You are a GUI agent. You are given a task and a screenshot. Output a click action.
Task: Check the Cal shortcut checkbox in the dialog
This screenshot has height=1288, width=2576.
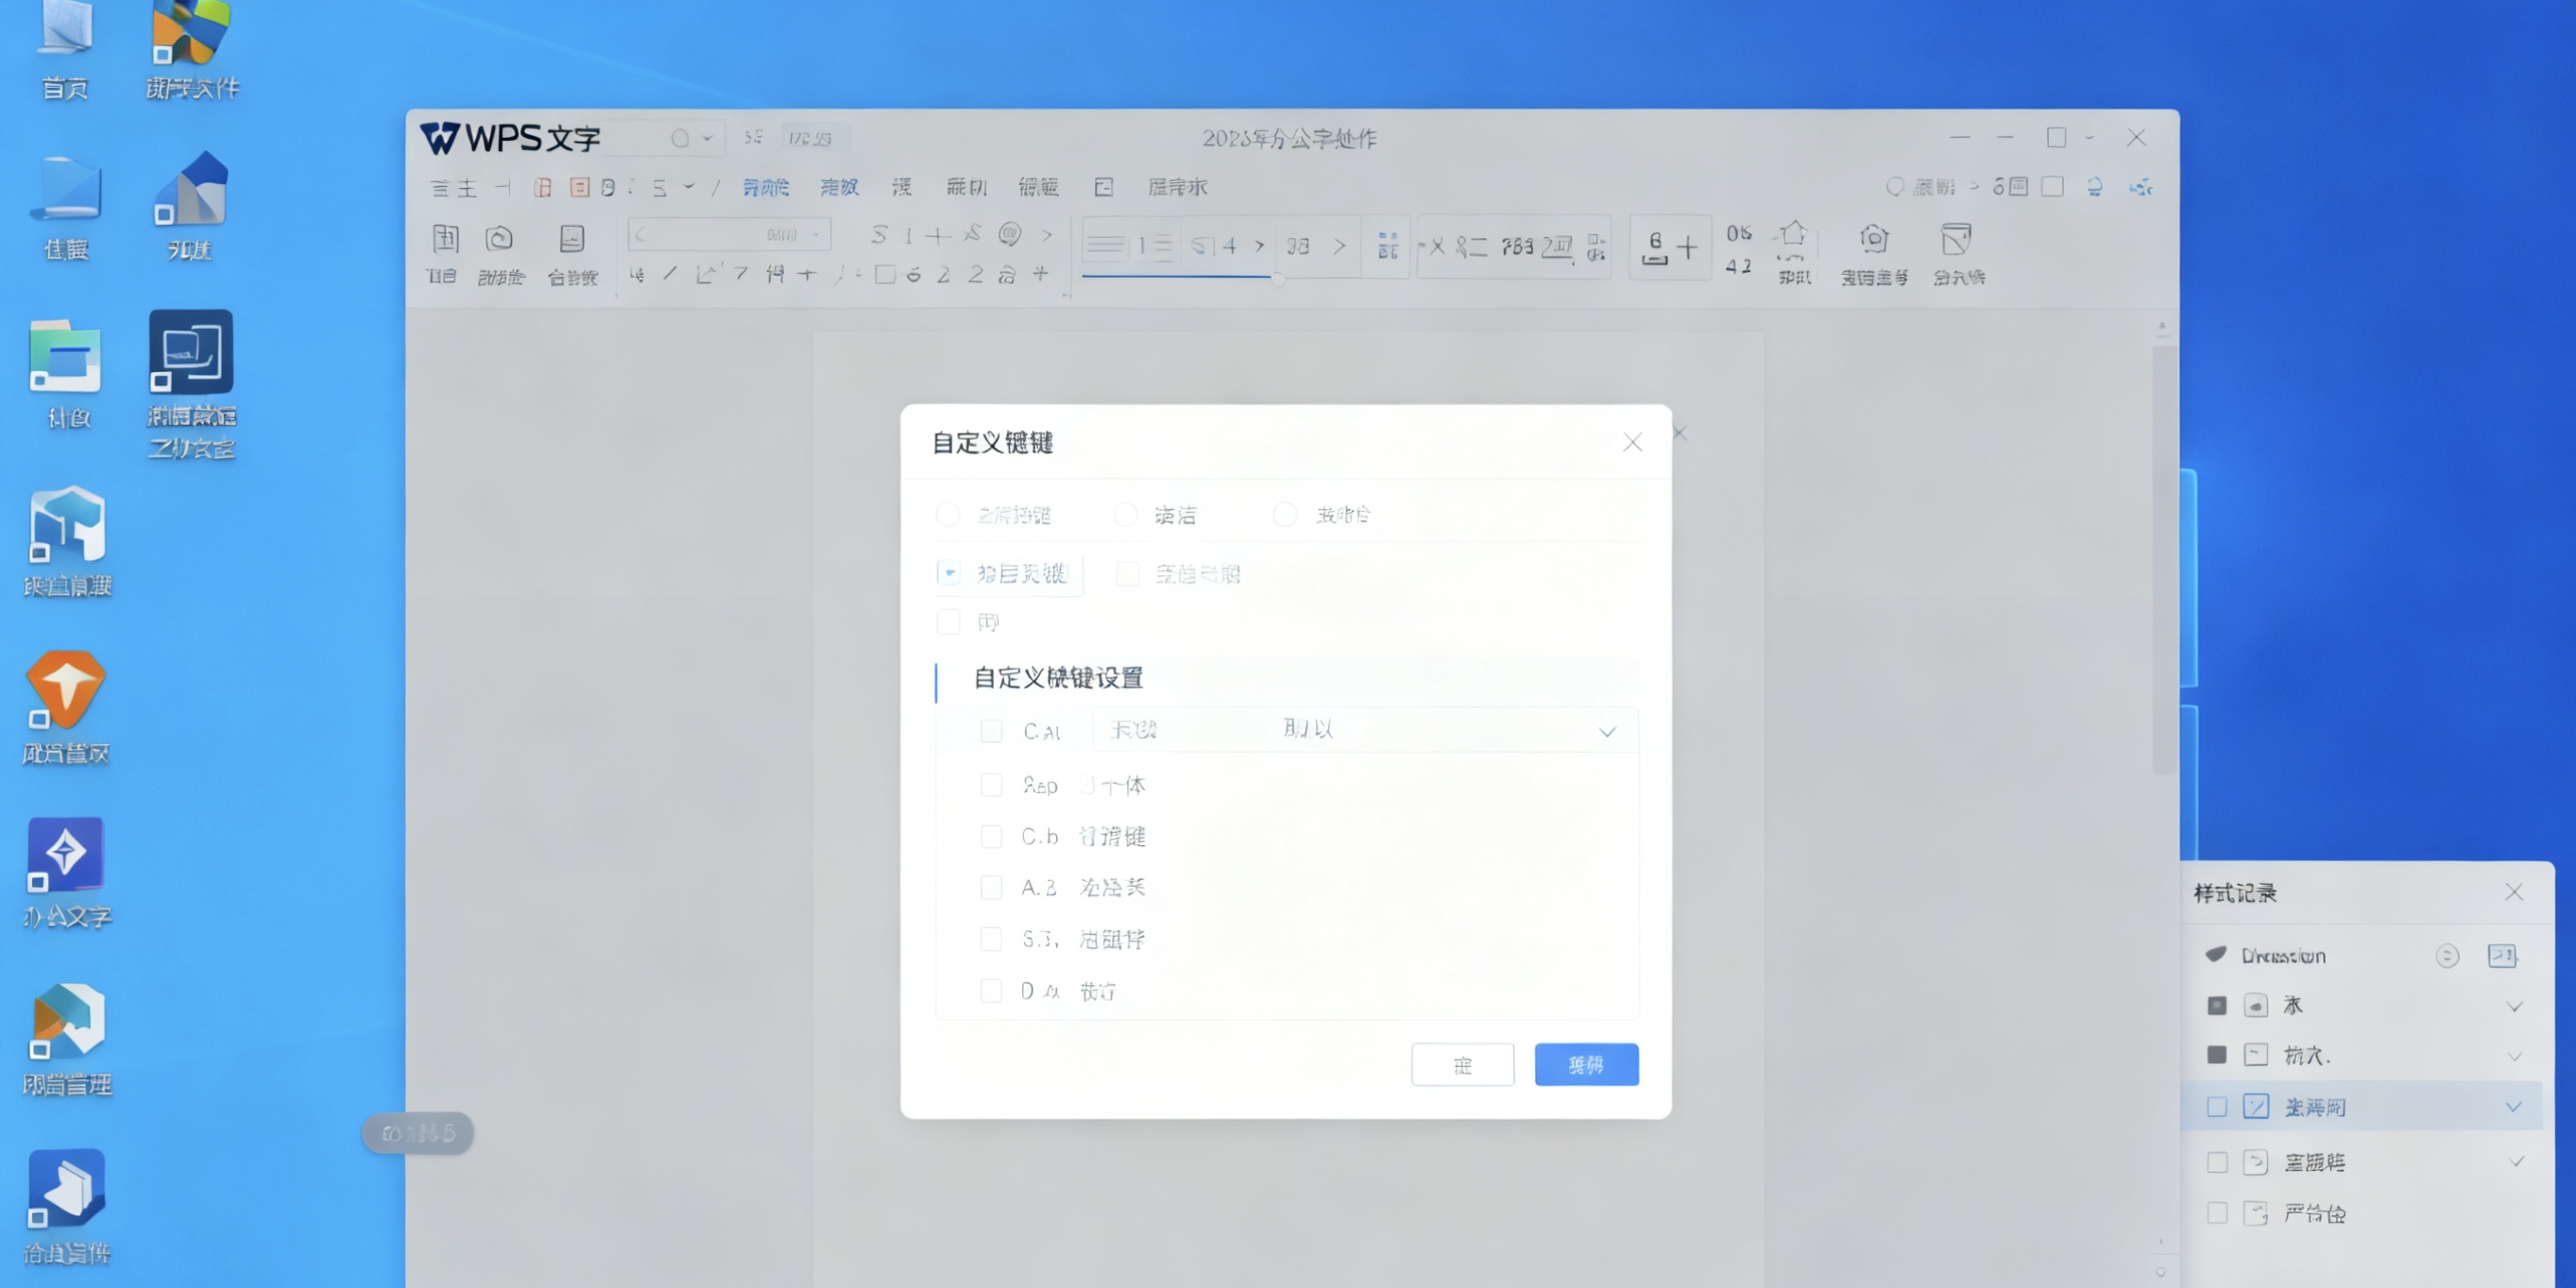(991, 731)
